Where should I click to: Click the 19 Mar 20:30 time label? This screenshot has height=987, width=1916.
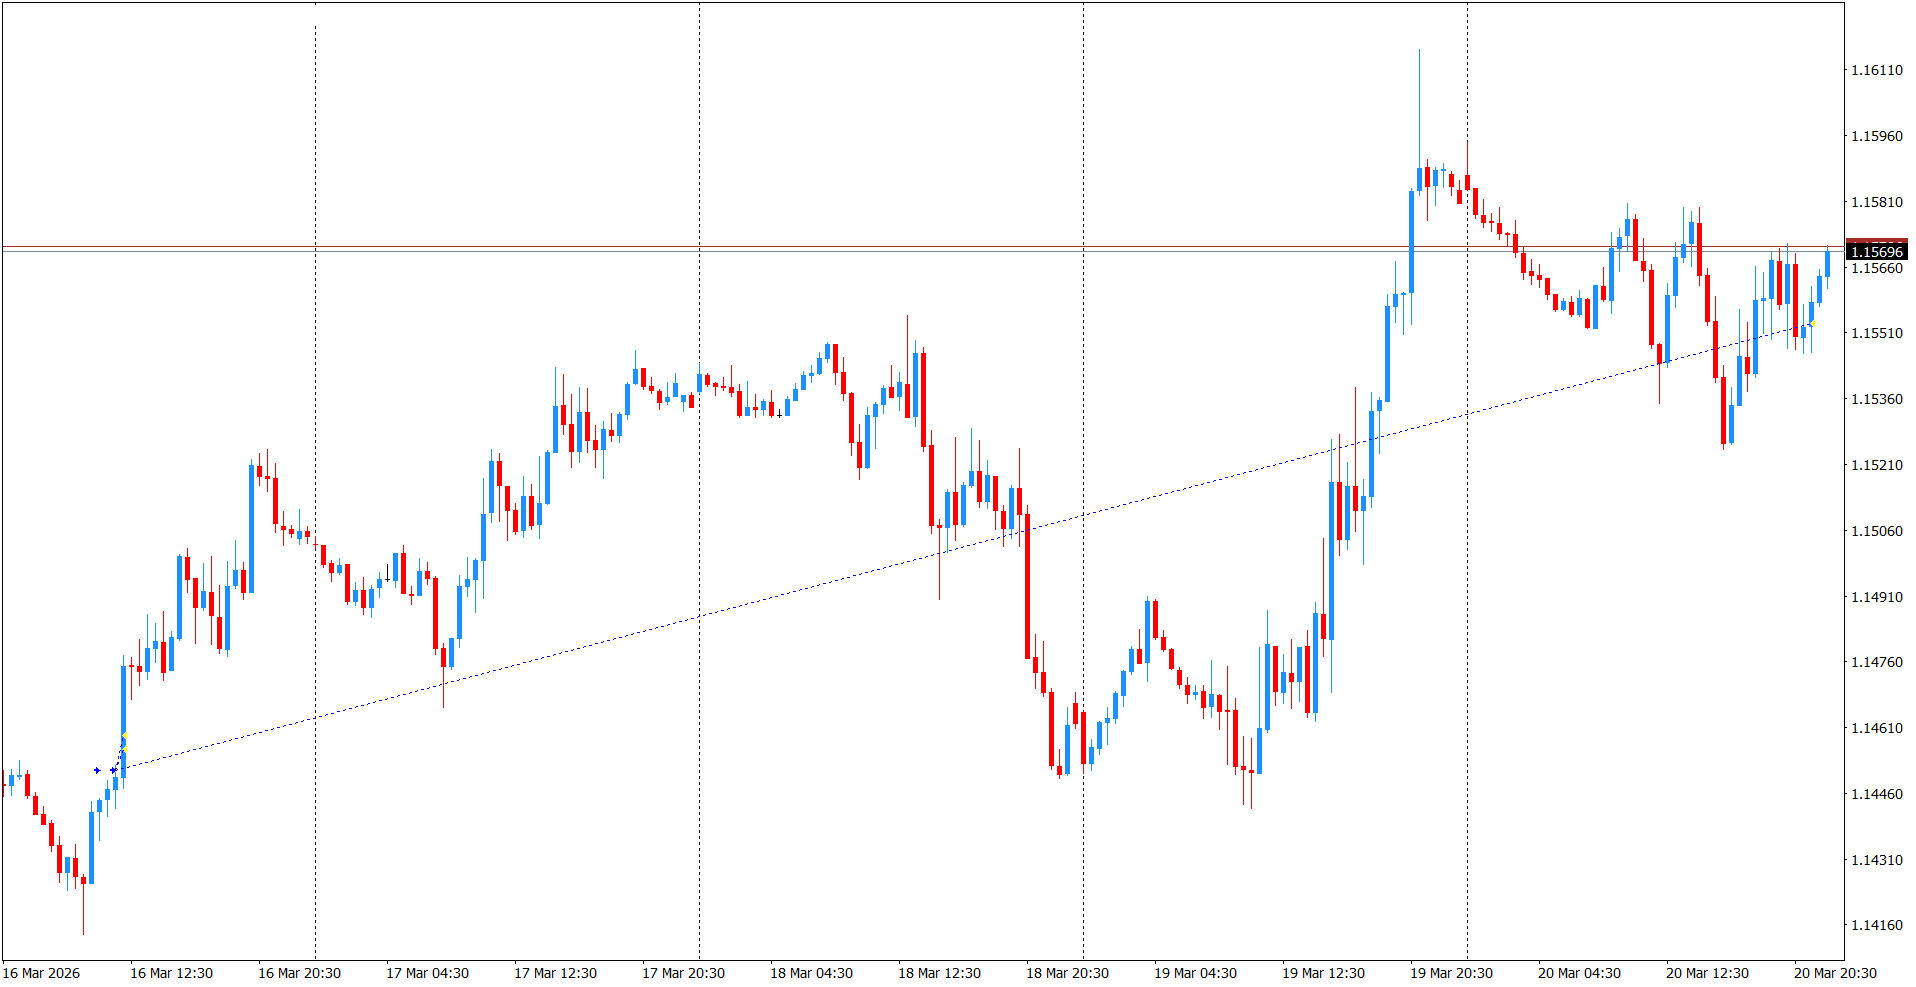[1451, 973]
